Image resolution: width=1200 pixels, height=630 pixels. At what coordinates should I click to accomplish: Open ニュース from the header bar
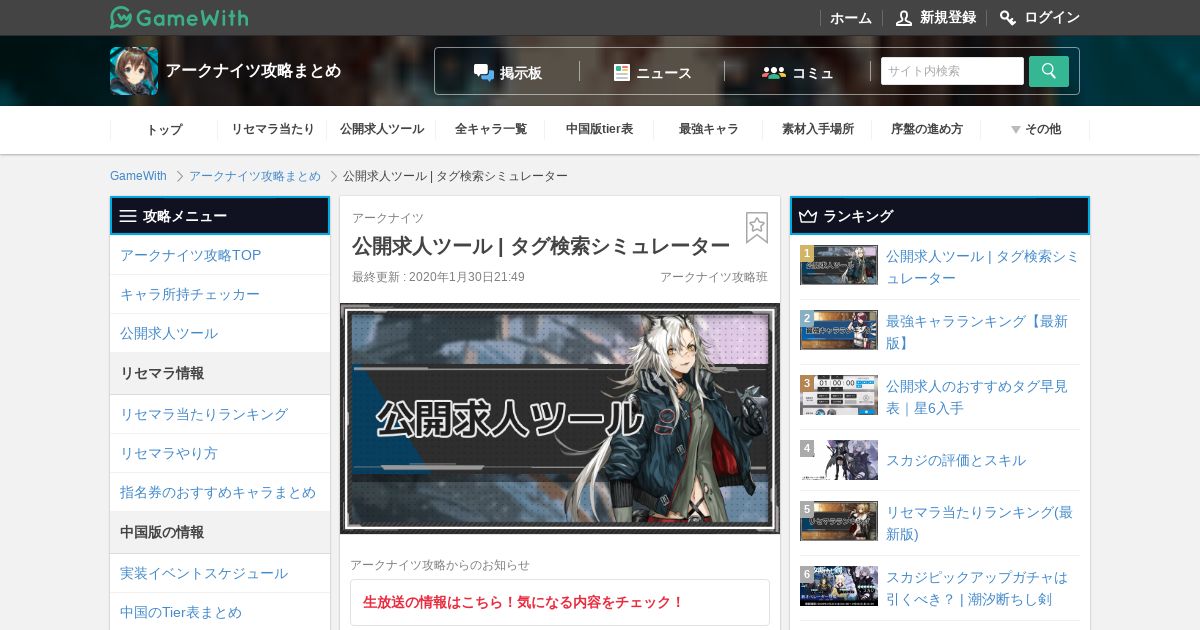pyautogui.click(x=653, y=72)
